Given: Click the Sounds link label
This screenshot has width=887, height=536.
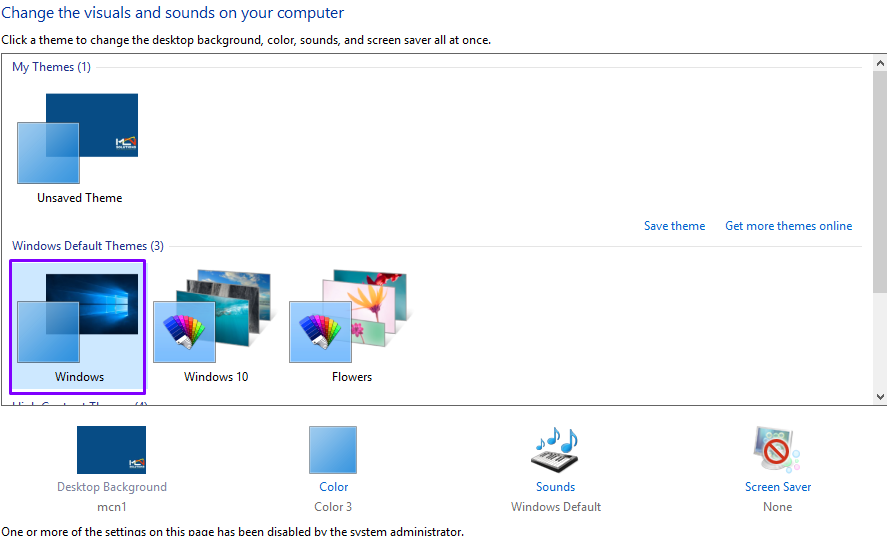Looking at the screenshot, I should tap(556, 487).
